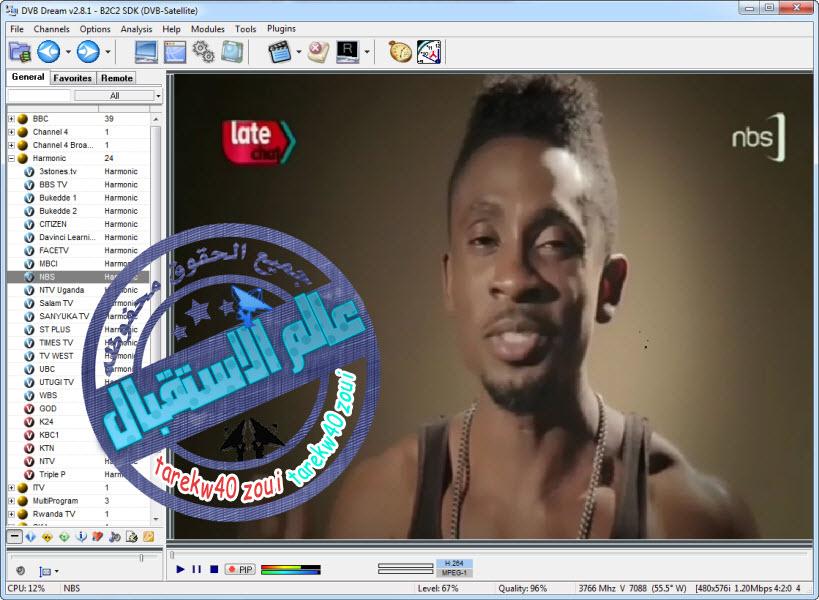Click the blue diamond filter icon

pos(31,537)
